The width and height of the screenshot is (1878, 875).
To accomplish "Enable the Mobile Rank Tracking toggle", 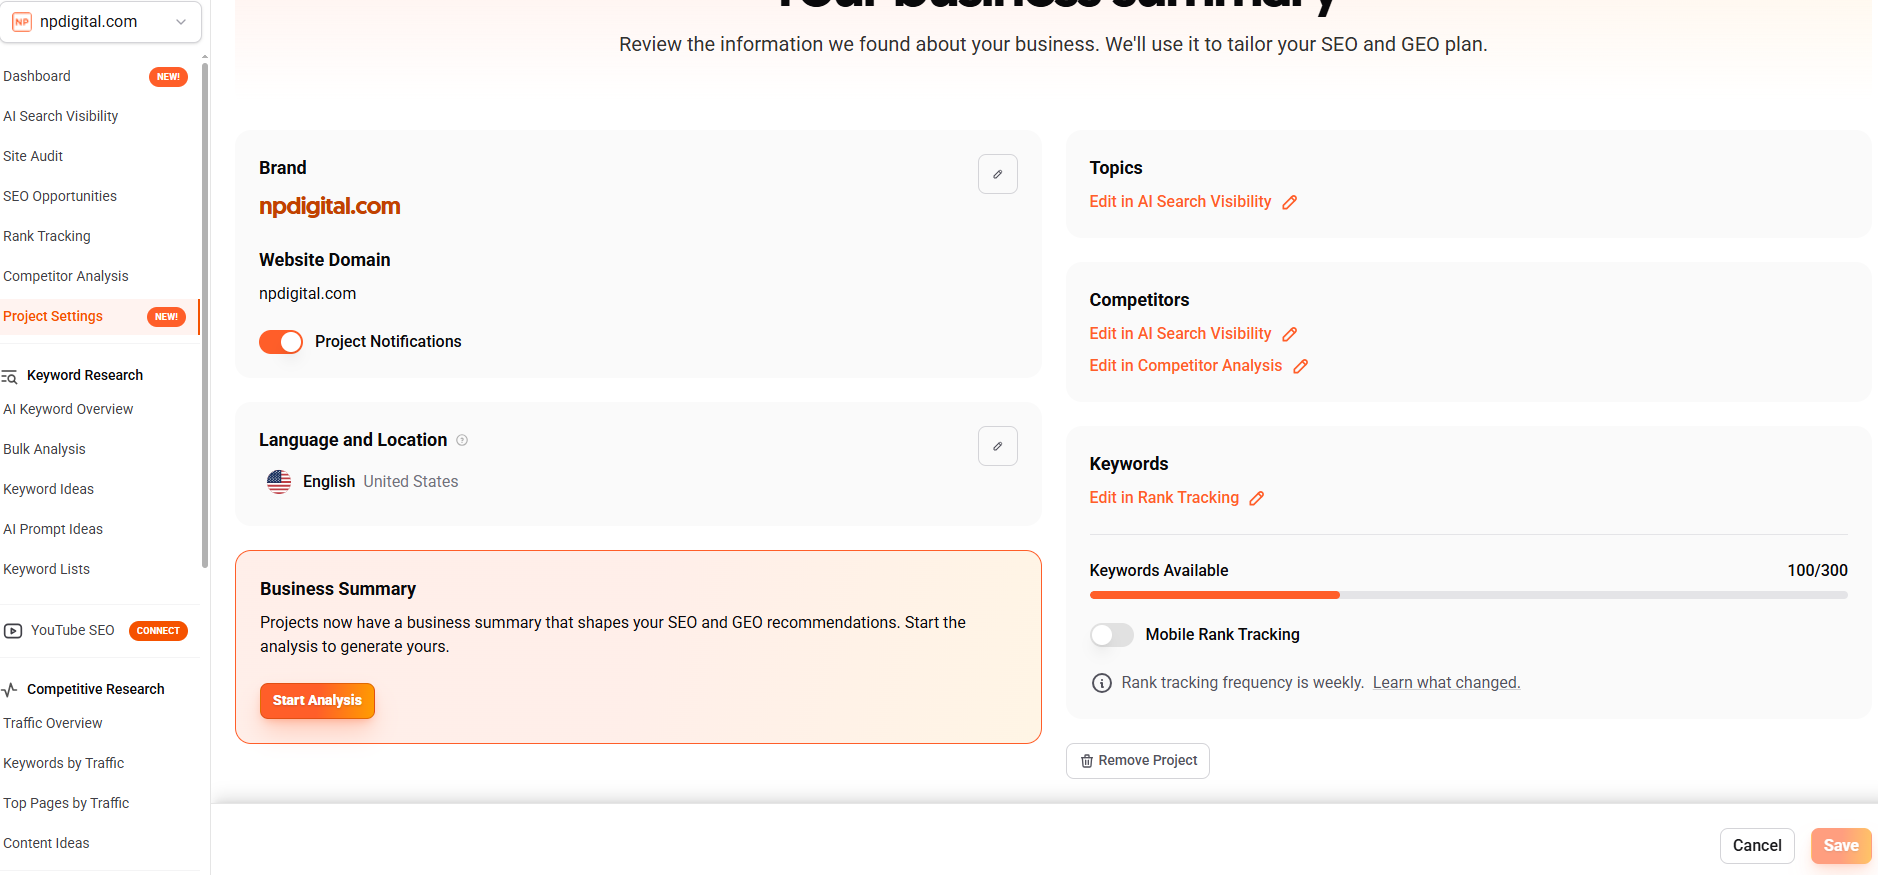I will coord(1111,635).
